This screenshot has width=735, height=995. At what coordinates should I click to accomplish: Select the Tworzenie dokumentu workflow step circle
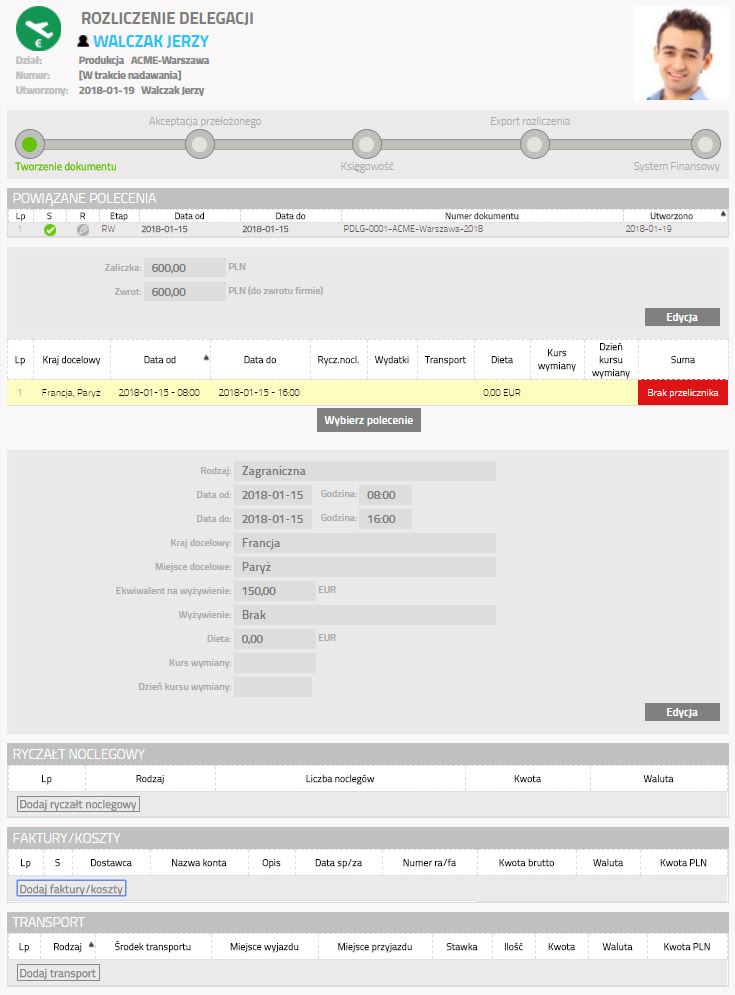pyautogui.click(x=30, y=144)
